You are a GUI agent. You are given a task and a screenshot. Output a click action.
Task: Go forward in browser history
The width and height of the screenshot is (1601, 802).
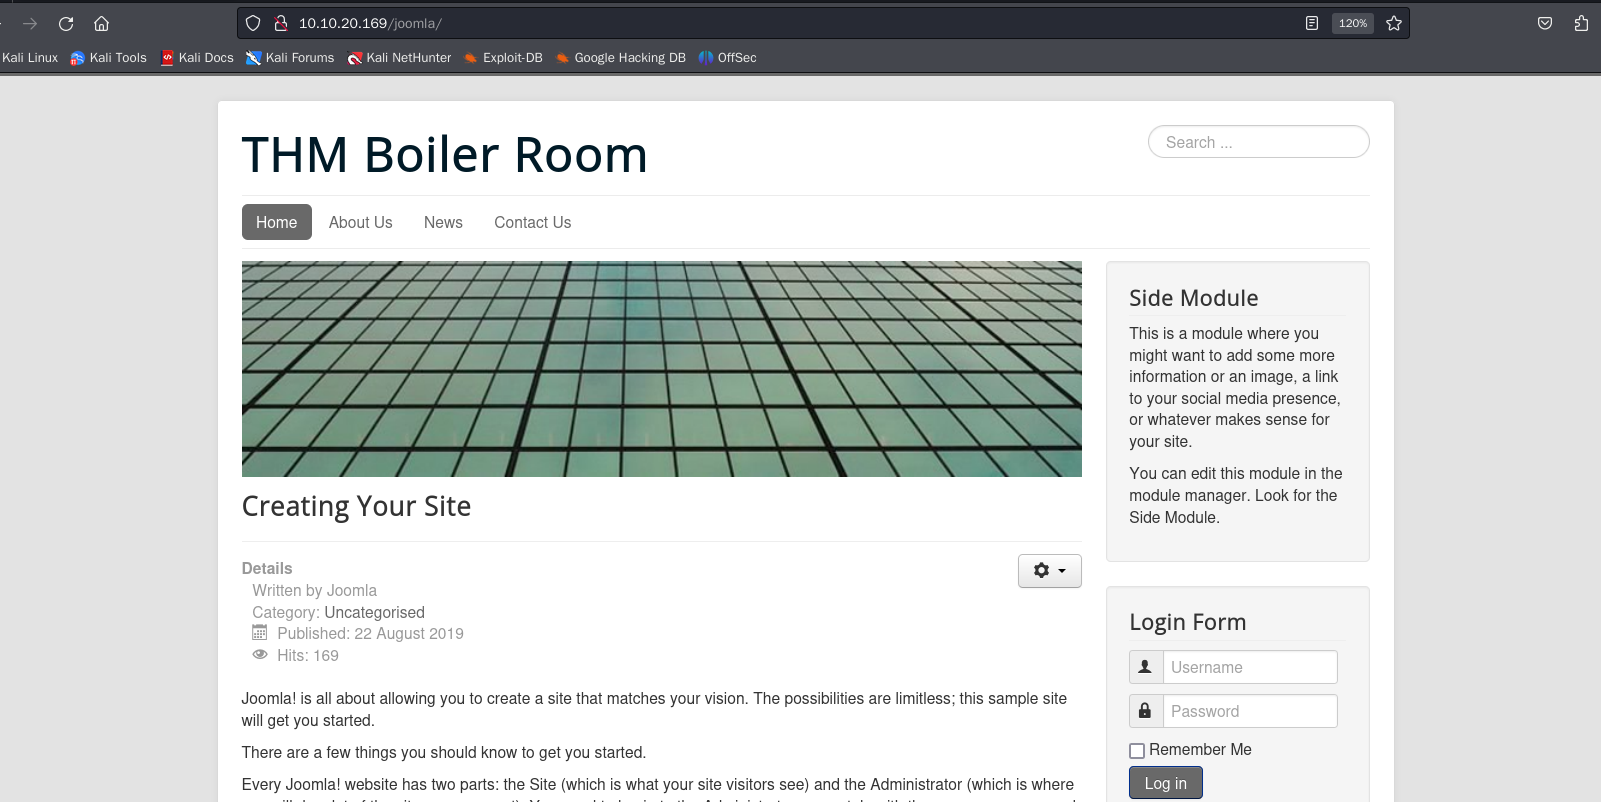click(x=30, y=23)
